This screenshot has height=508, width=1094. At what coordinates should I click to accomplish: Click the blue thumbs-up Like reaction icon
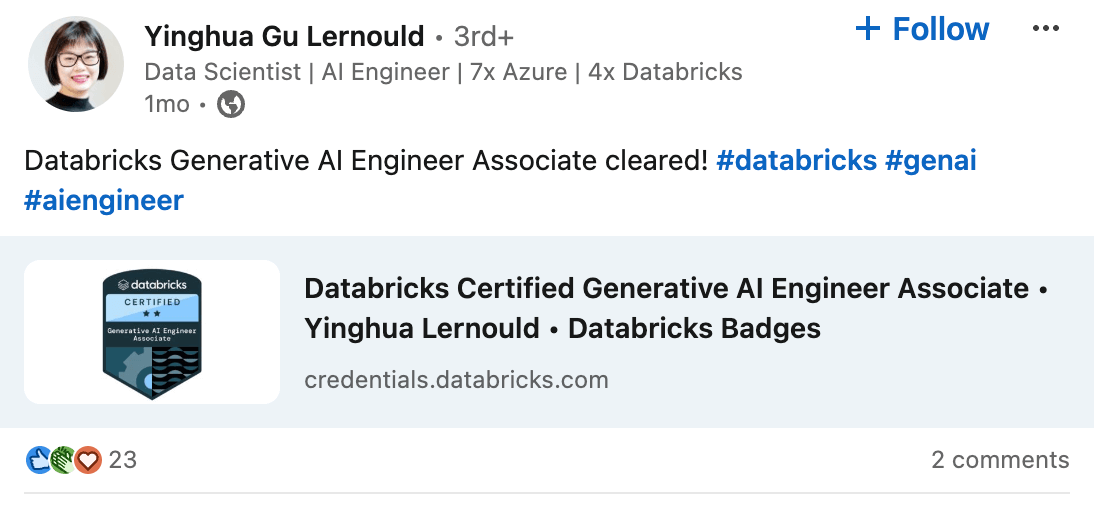(38, 460)
